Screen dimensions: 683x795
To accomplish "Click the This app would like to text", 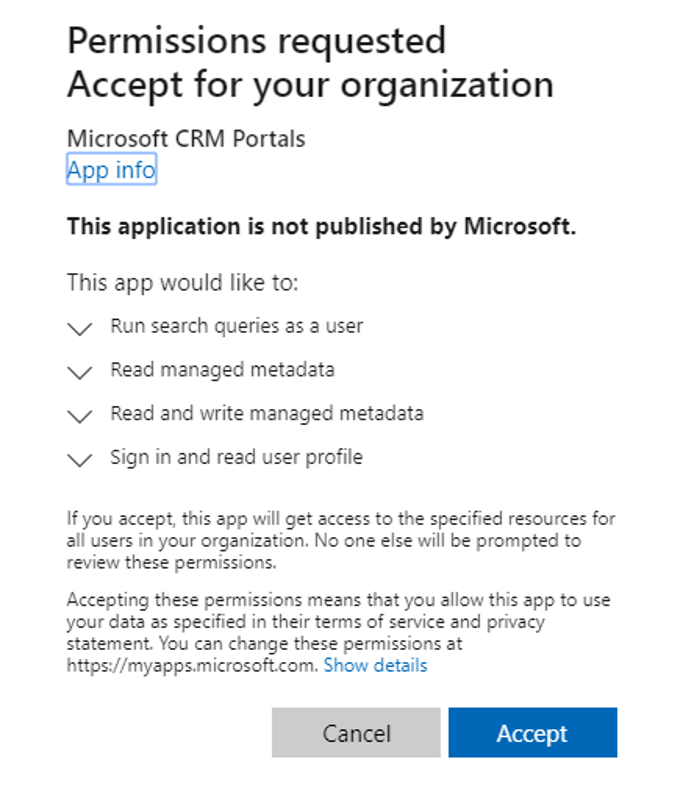I will [183, 283].
